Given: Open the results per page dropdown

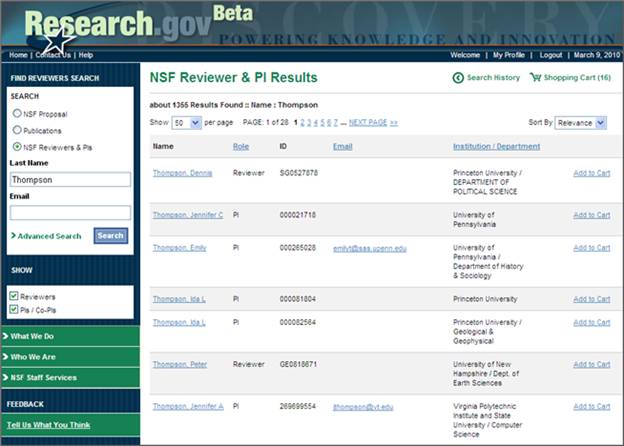Looking at the screenshot, I should pos(186,122).
